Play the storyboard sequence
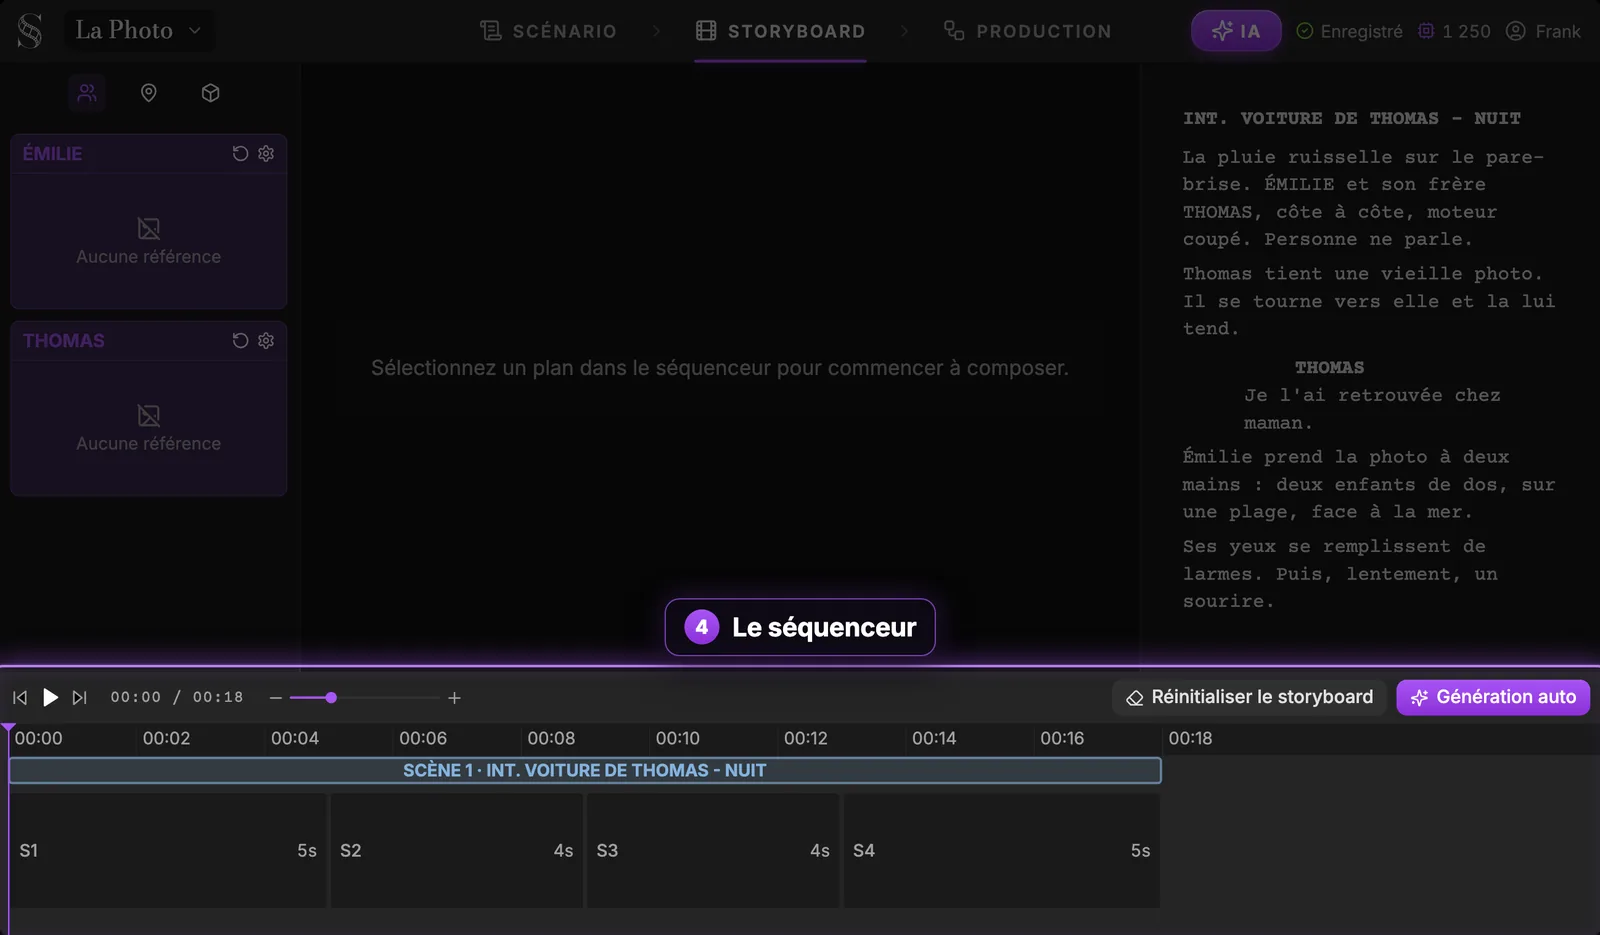The width and height of the screenshot is (1600, 935). pyautogui.click(x=50, y=698)
